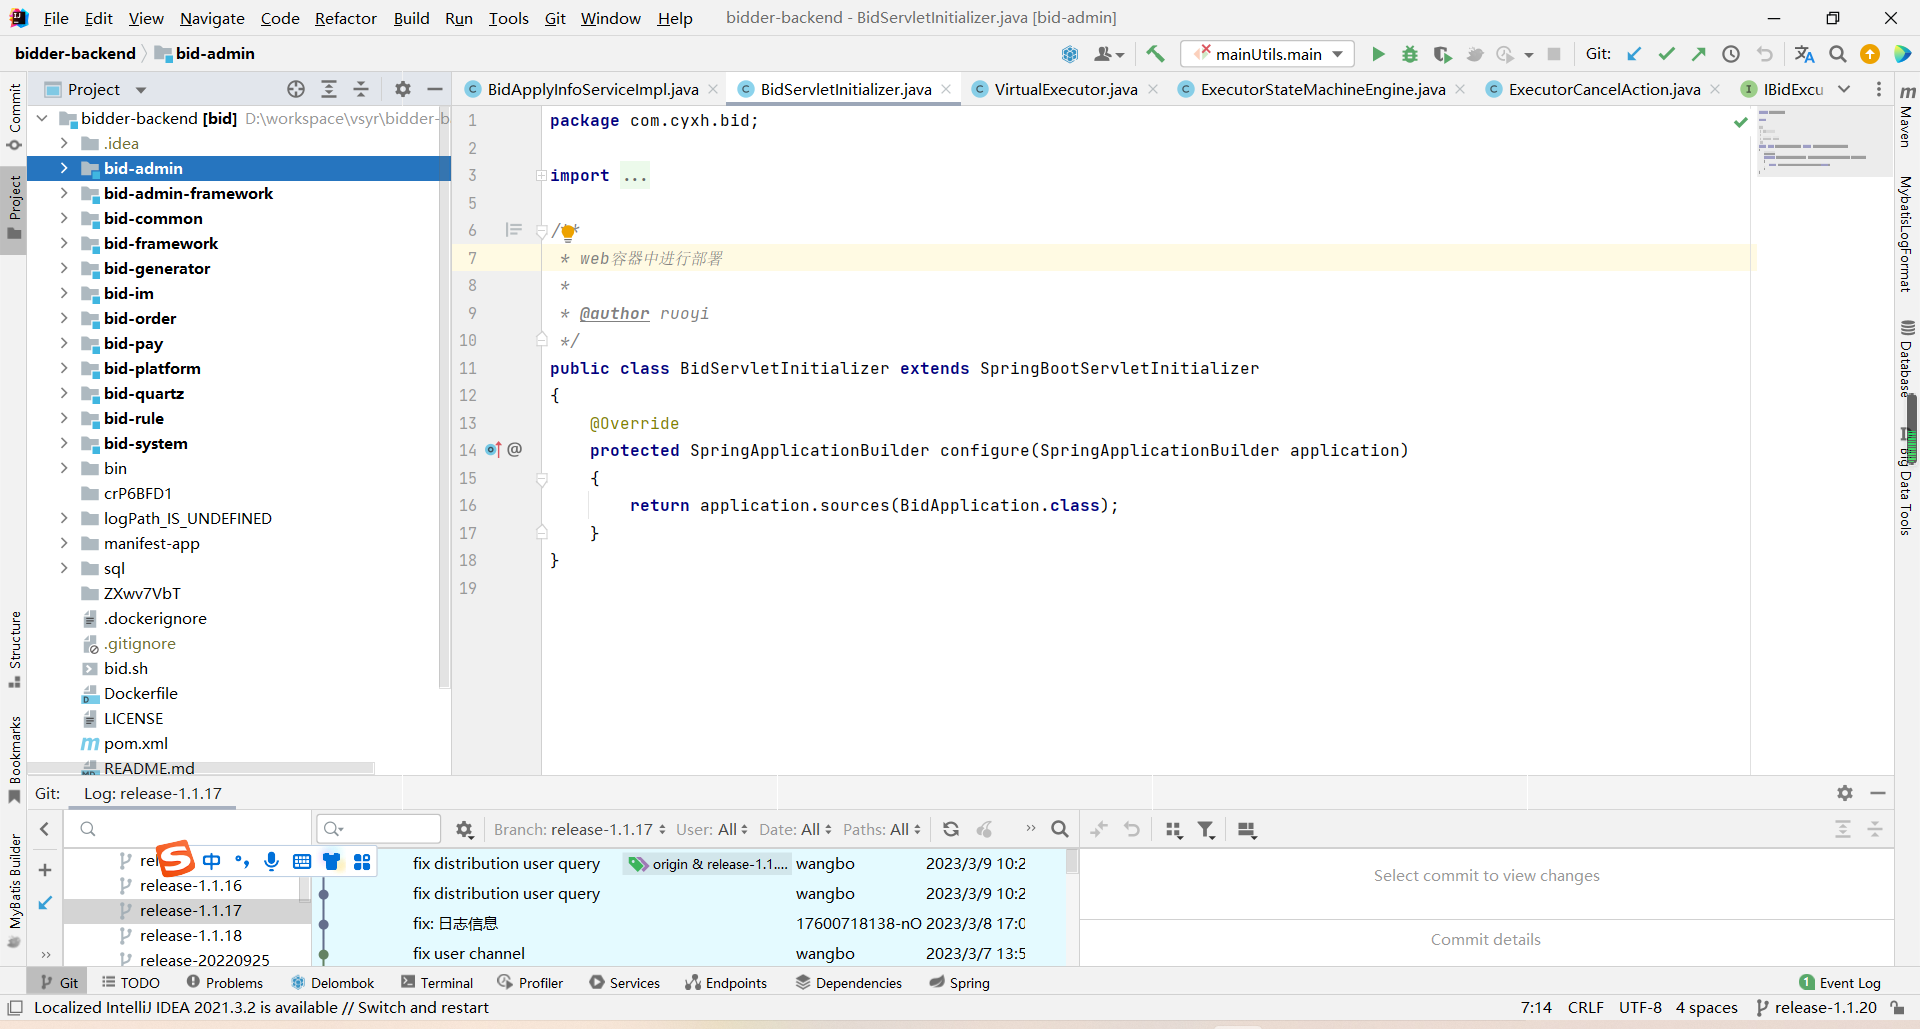This screenshot has height=1029, width=1920.
Task: Open Project panel settings gear
Action: [403, 89]
